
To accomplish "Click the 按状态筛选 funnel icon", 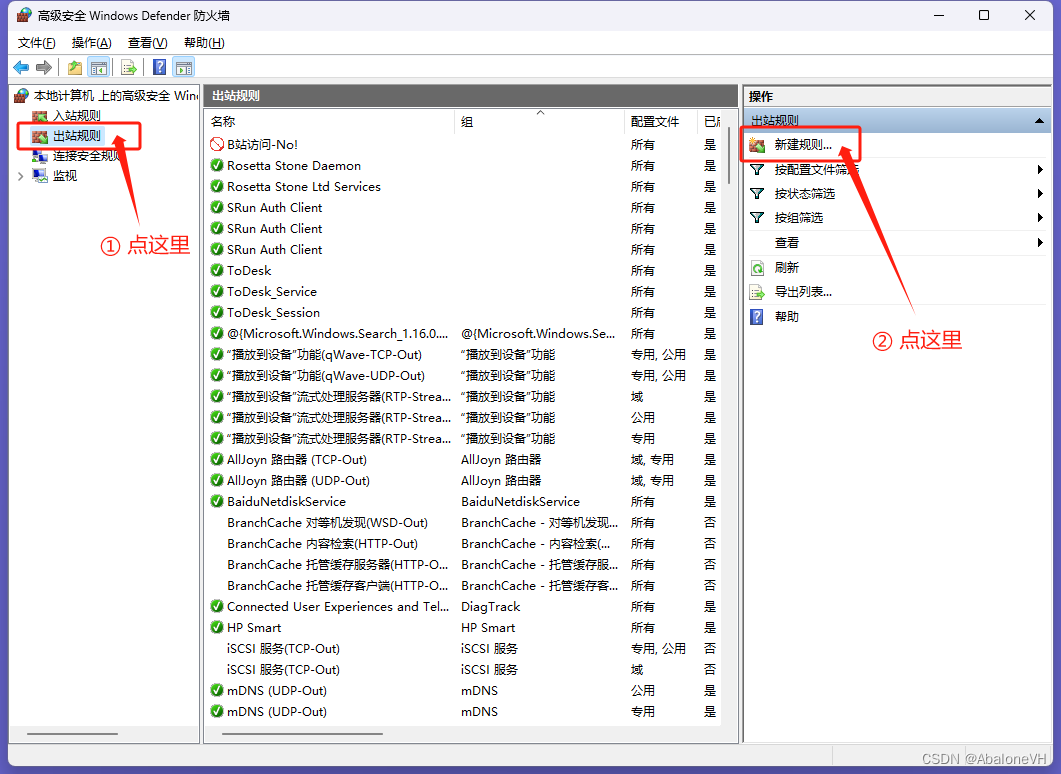I will click(757, 194).
